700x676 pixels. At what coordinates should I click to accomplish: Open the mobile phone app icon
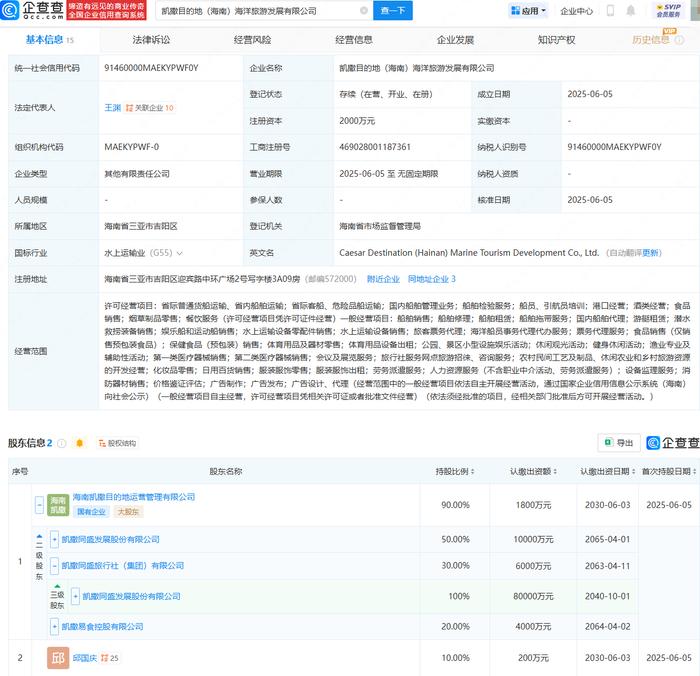tap(610, 10)
